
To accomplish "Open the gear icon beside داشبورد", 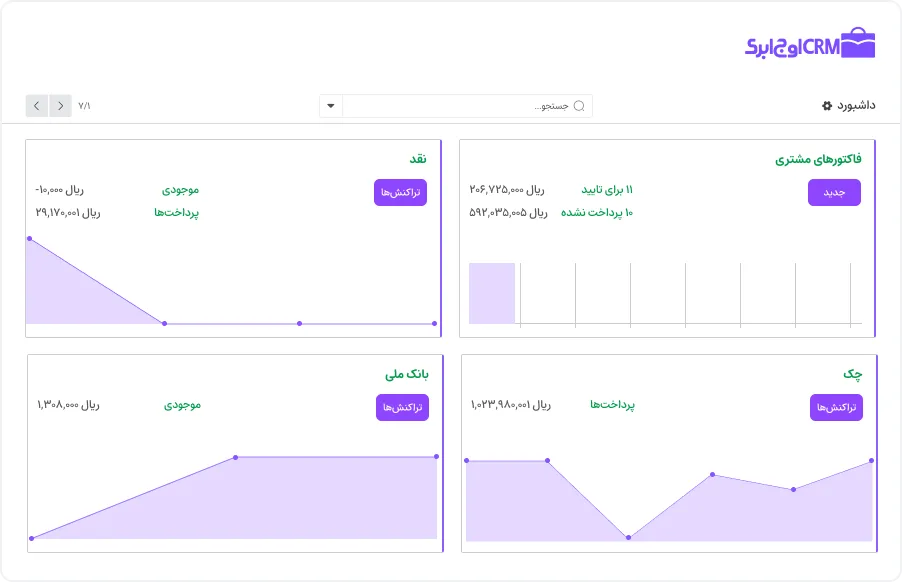I will (826, 105).
